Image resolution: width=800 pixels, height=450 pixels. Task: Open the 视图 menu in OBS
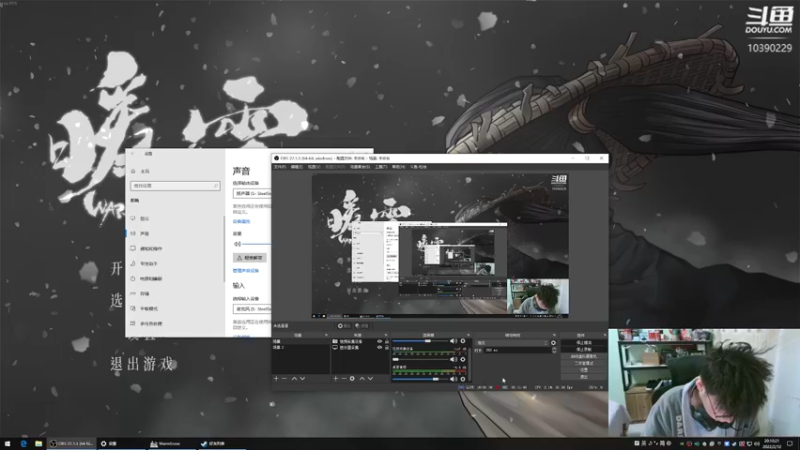pos(314,167)
